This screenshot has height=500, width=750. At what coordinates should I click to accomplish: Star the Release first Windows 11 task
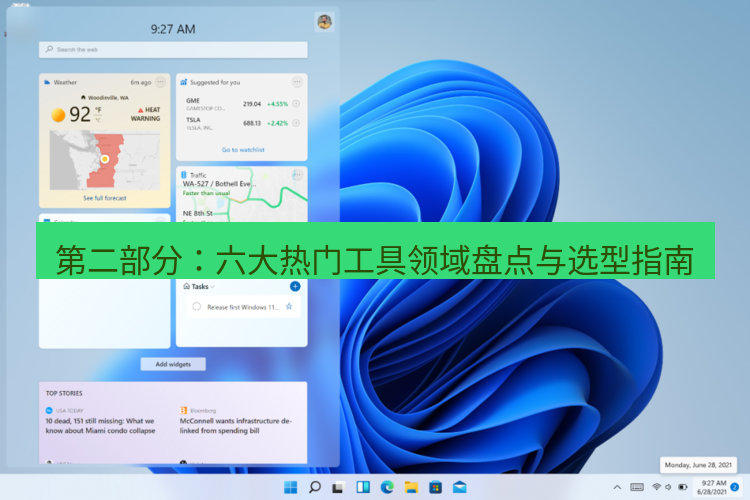tap(289, 306)
